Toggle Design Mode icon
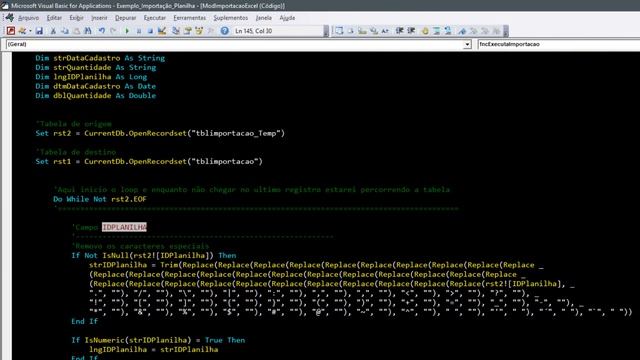The image size is (640, 360). point(162,31)
